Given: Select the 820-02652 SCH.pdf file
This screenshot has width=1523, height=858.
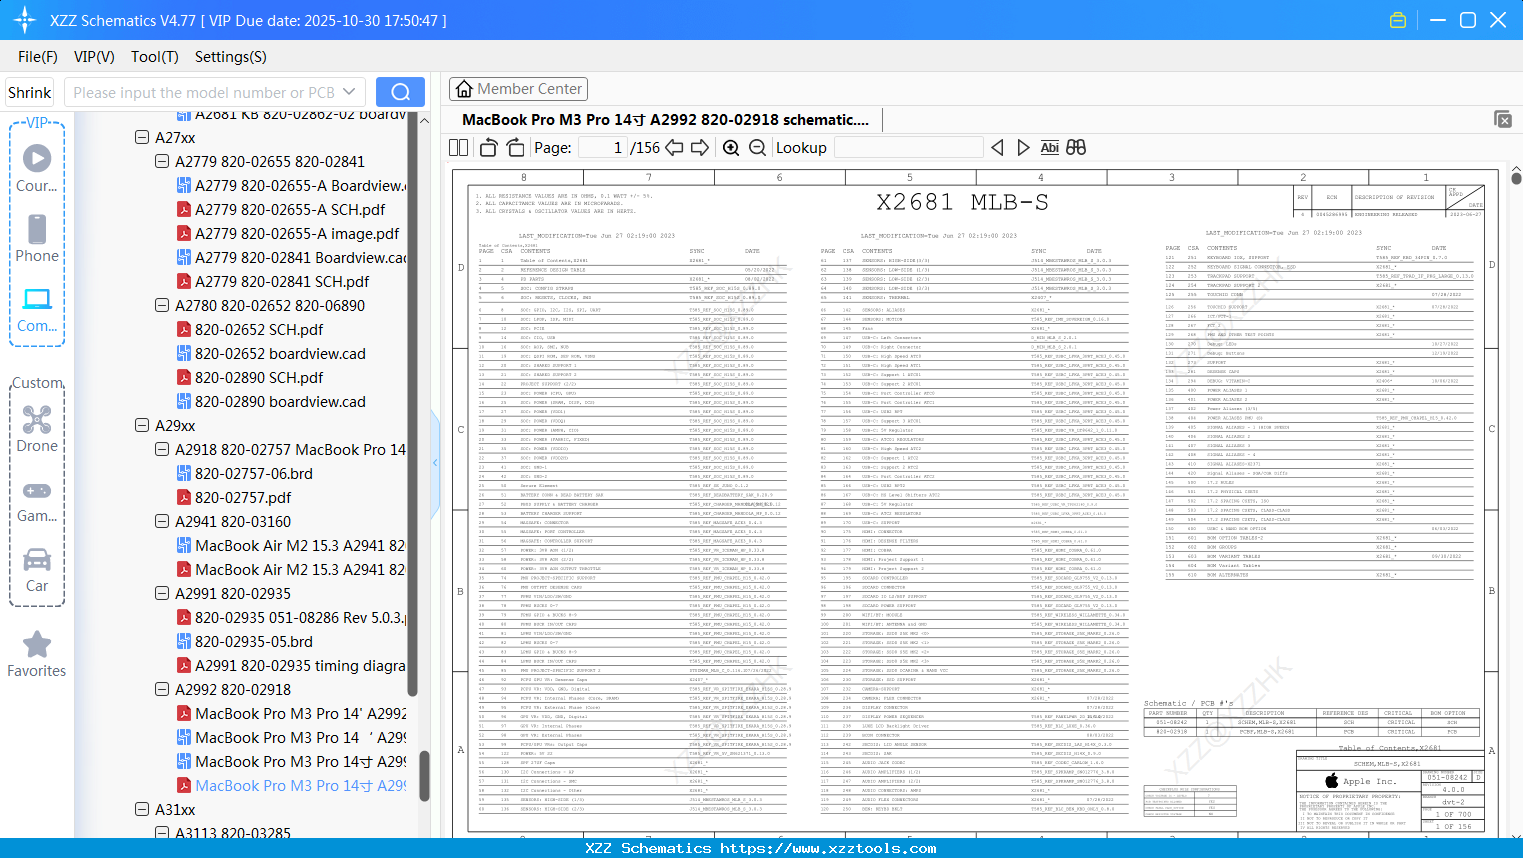Looking at the screenshot, I should [x=259, y=329].
